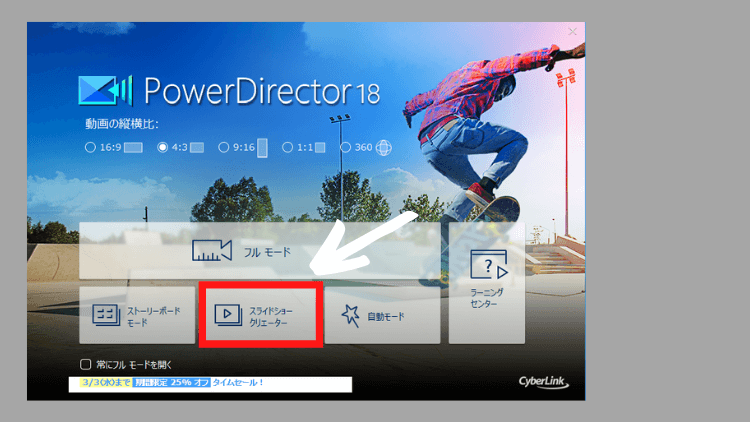Click the CyberLink logo
750x422 pixels.
click(x=545, y=381)
